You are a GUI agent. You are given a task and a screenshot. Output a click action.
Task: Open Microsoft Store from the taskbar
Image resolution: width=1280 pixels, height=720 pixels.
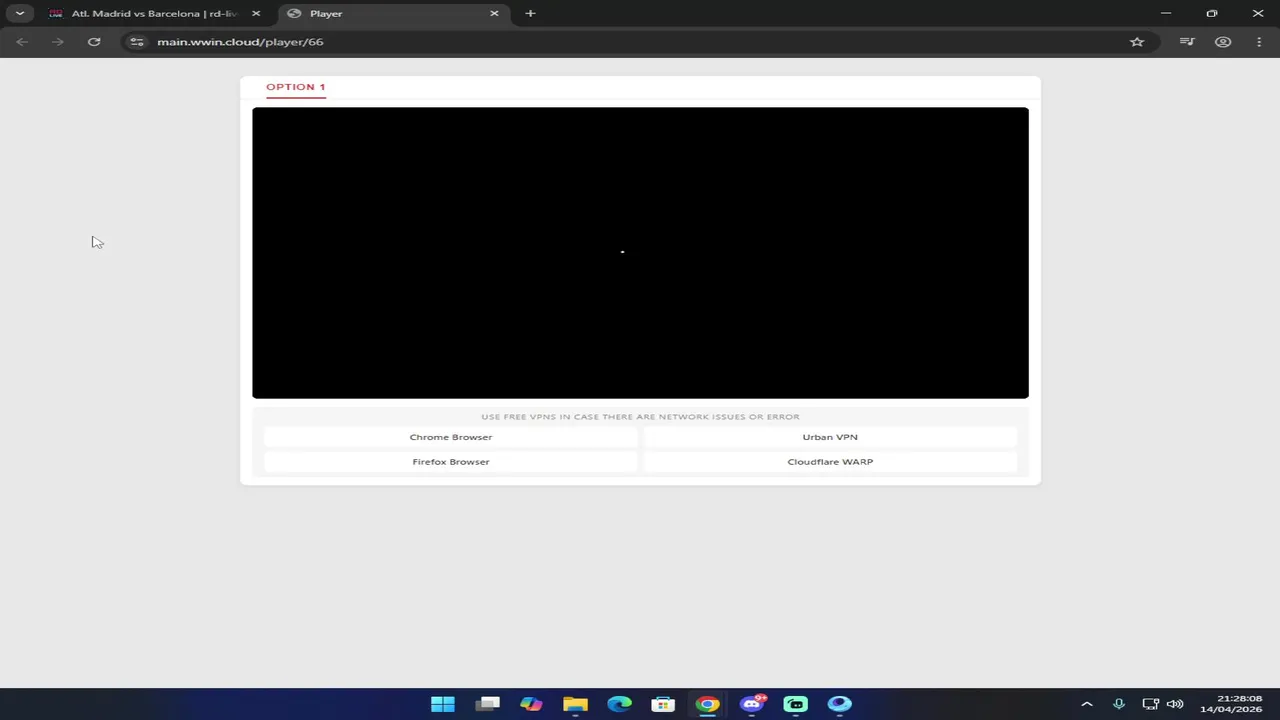663,704
